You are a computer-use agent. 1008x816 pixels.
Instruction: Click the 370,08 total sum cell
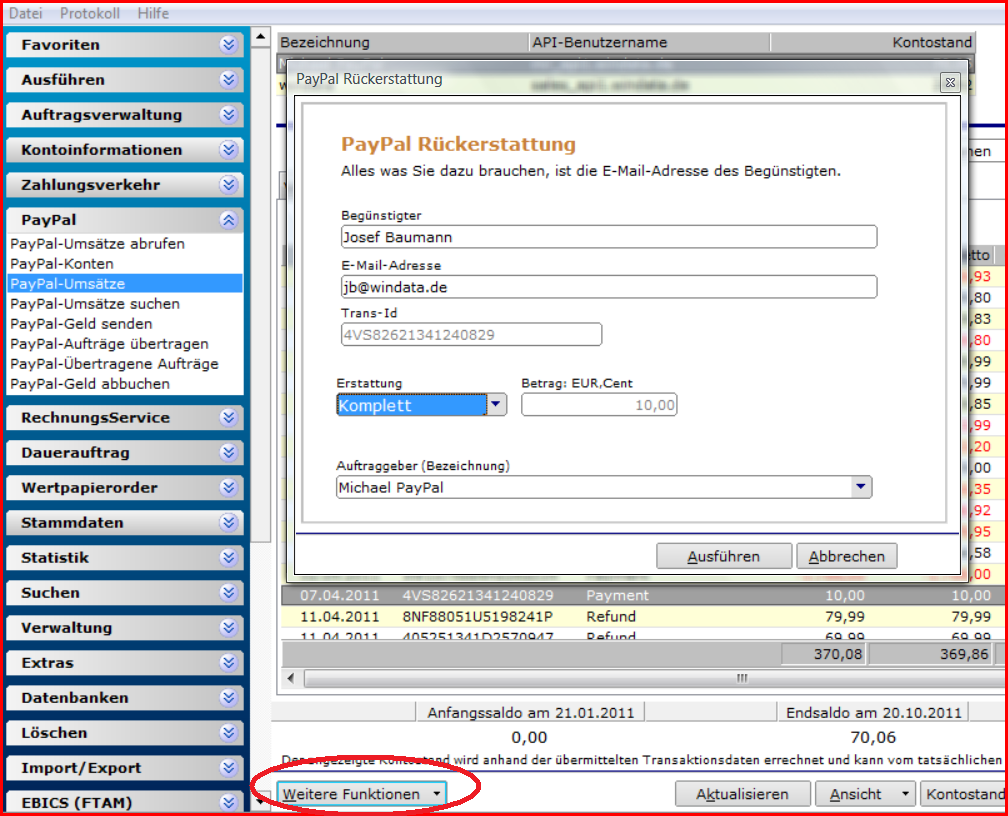[824, 655]
